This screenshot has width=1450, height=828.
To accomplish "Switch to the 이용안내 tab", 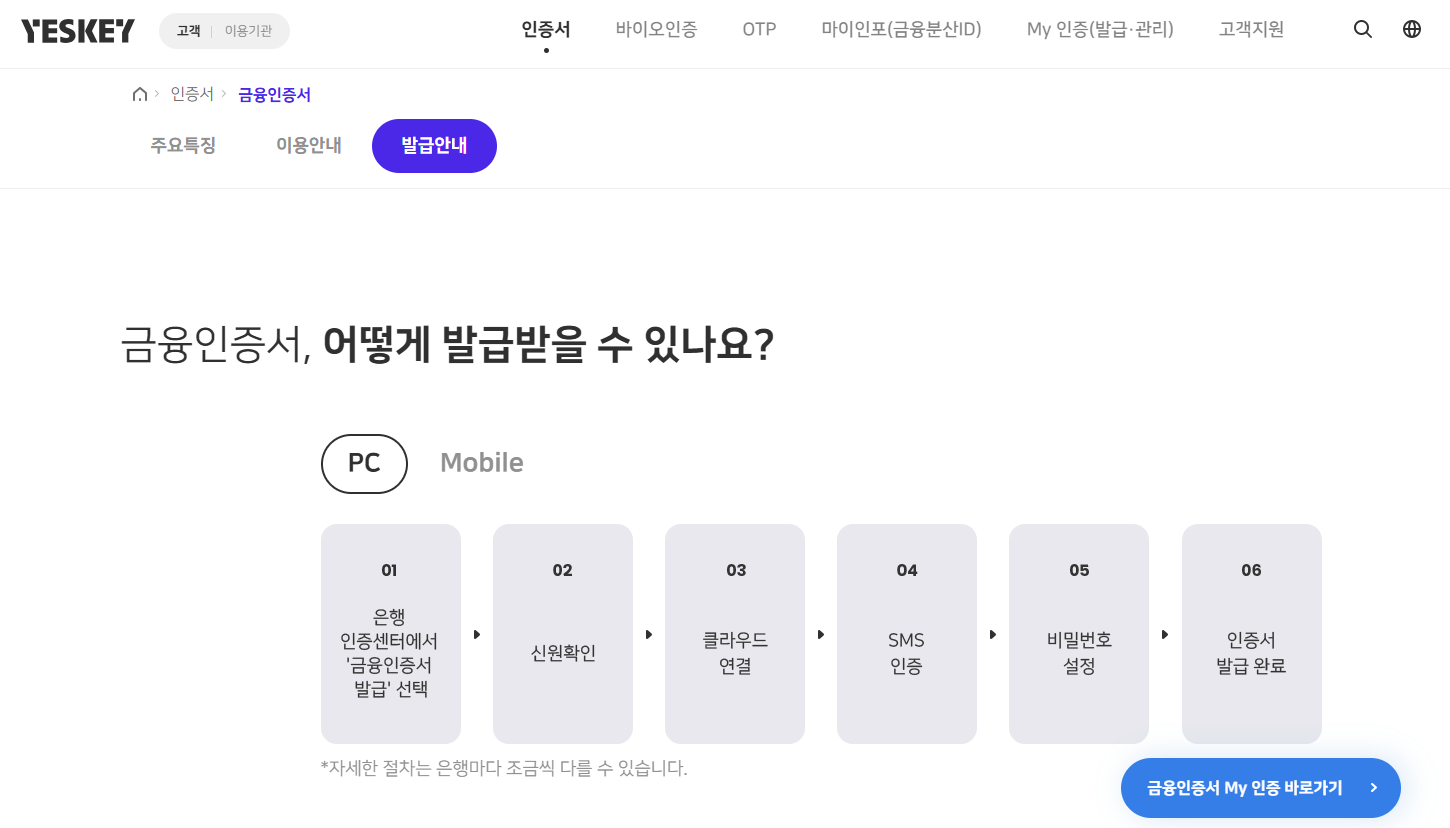I will click(x=308, y=145).
